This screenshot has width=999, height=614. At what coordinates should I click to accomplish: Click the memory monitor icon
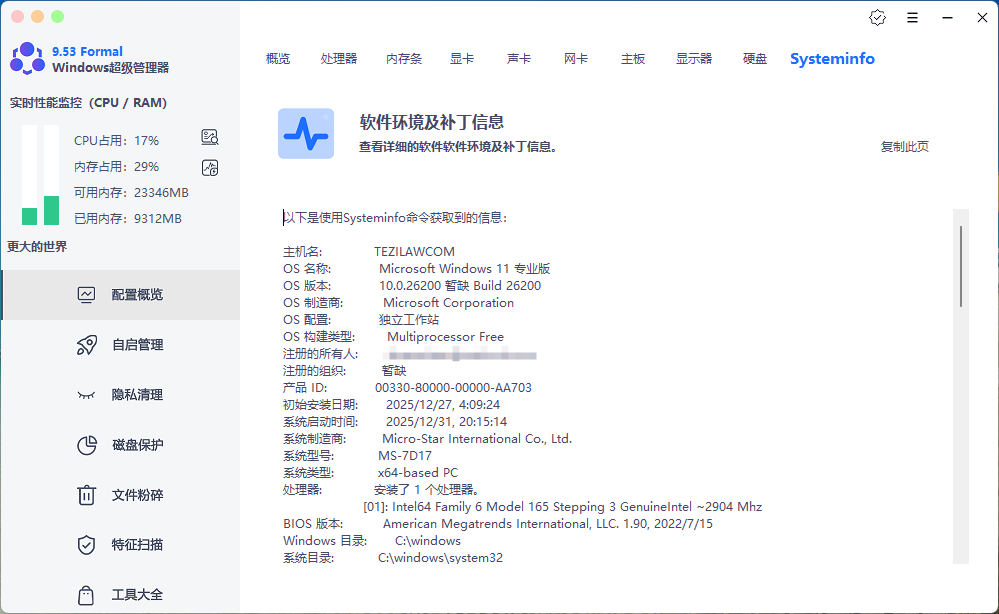[x=209, y=167]
